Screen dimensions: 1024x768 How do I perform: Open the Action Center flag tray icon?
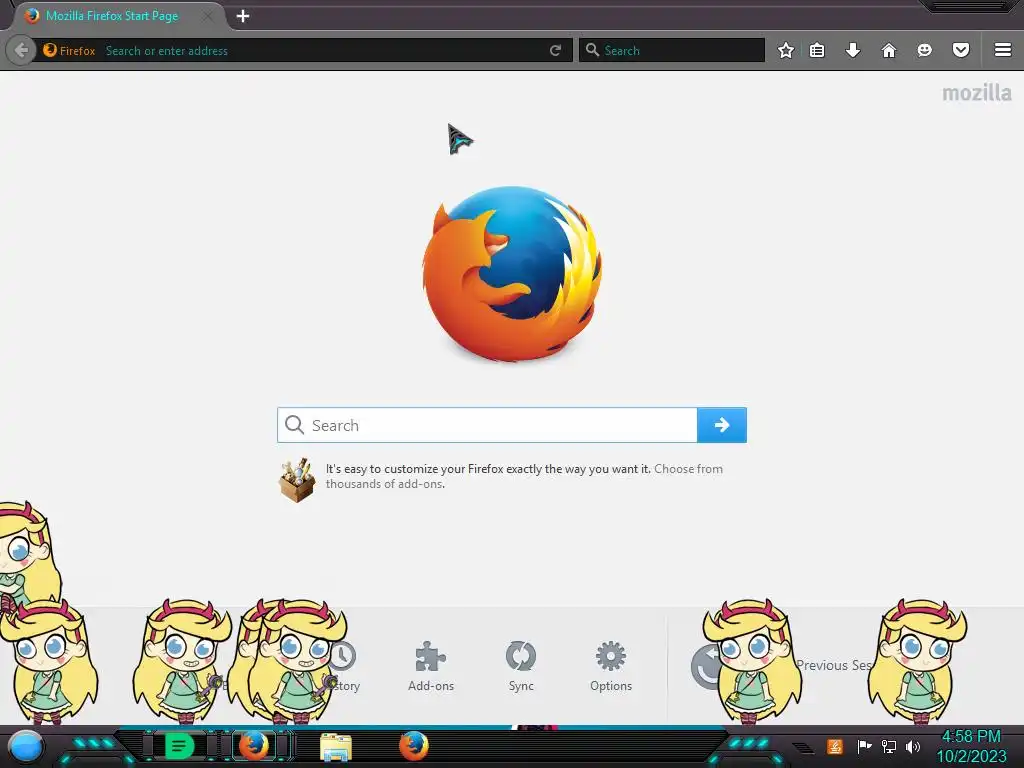click(864, 746)
